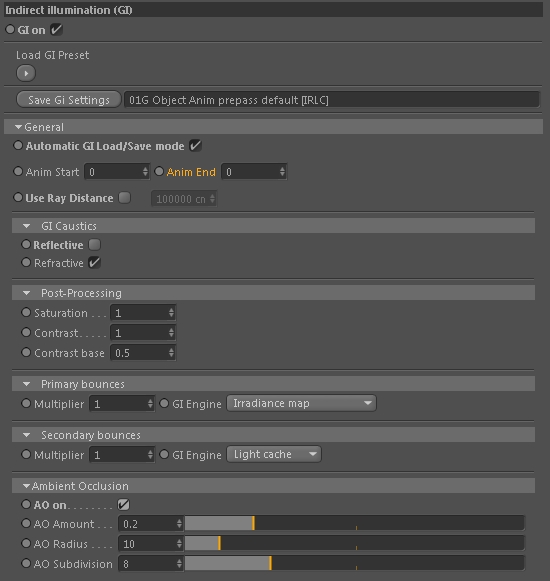550x581 pixels.
Task: Click the keyframe circle beside GI on
Action: [x=10, y=29]
